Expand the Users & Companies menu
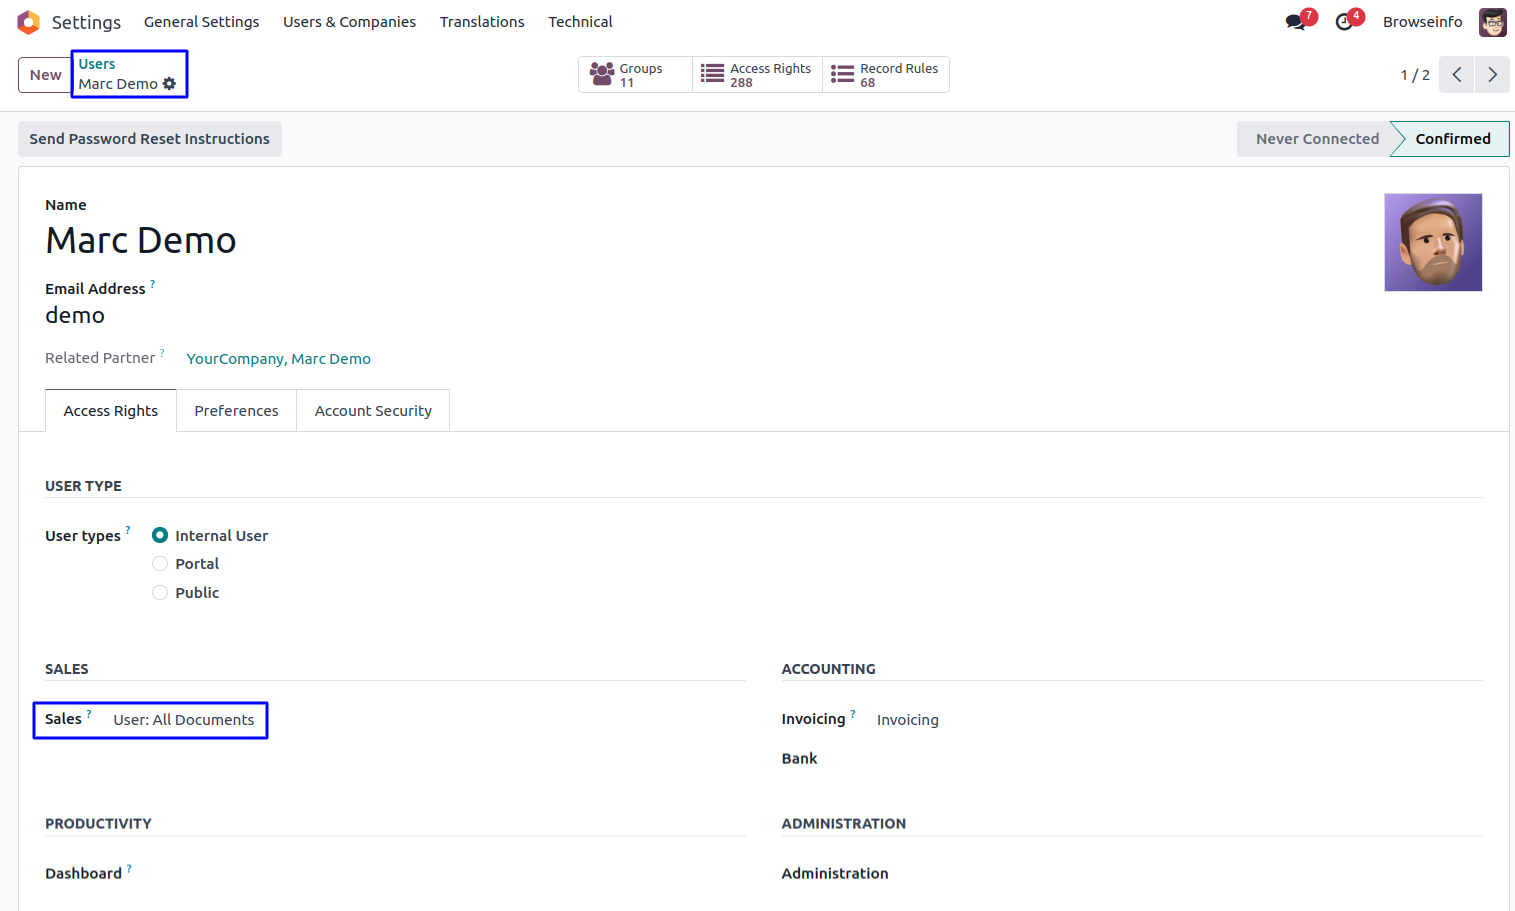Screen dimensions: 1515x911 click(349, 22)
